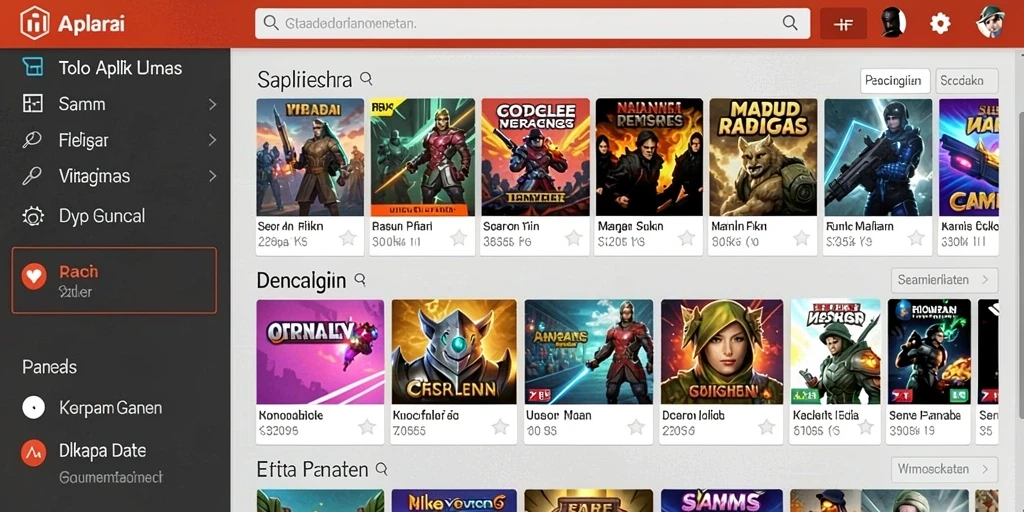Click the Seamieriiaten button
The image size is (1024, 512).
944,280
